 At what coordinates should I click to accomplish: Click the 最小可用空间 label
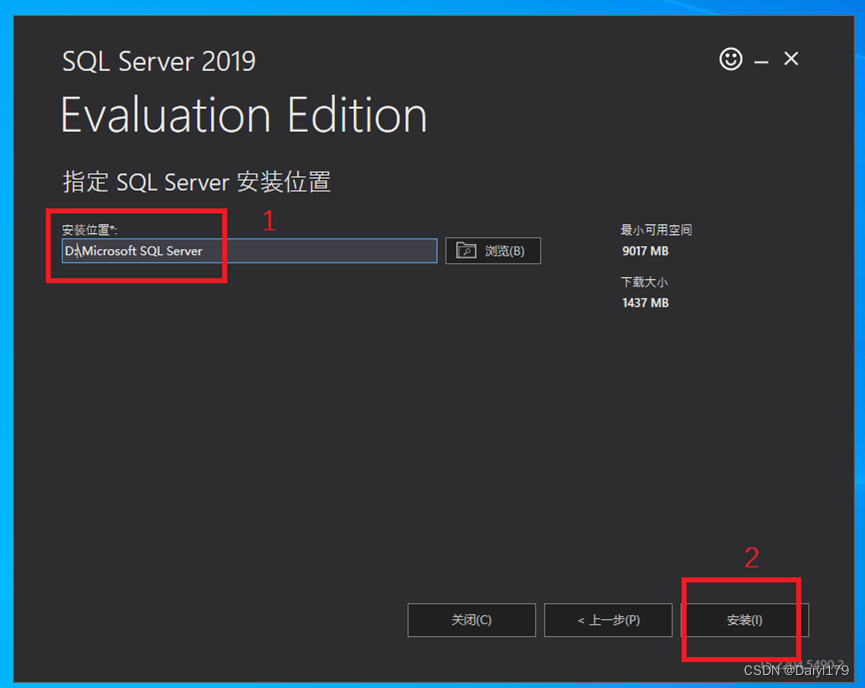[x=656, y=230]
